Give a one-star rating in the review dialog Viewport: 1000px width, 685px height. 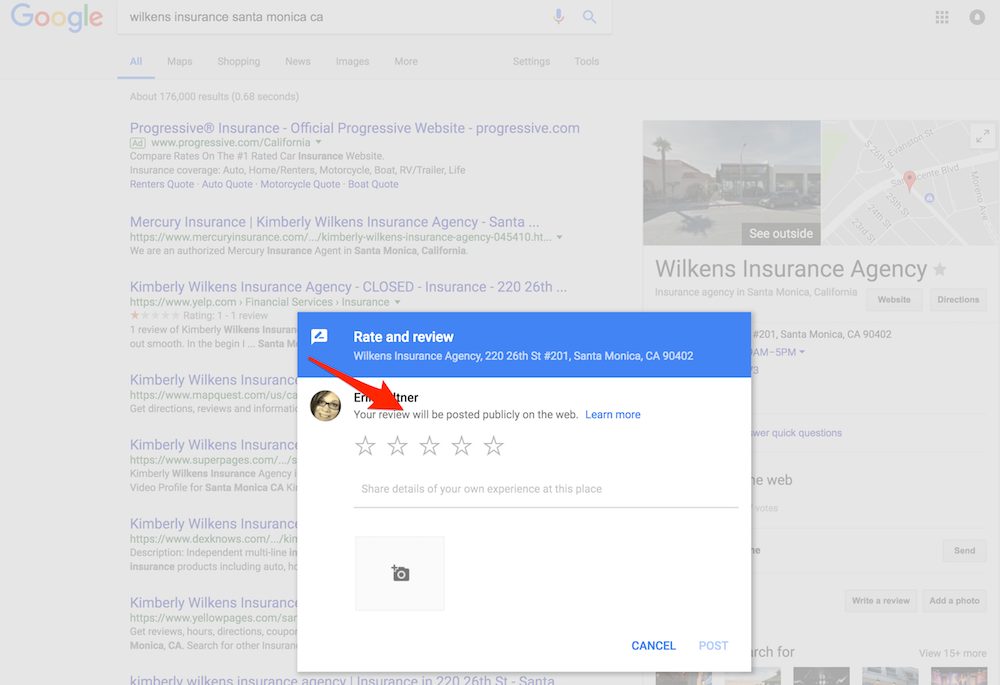point(365,445)
